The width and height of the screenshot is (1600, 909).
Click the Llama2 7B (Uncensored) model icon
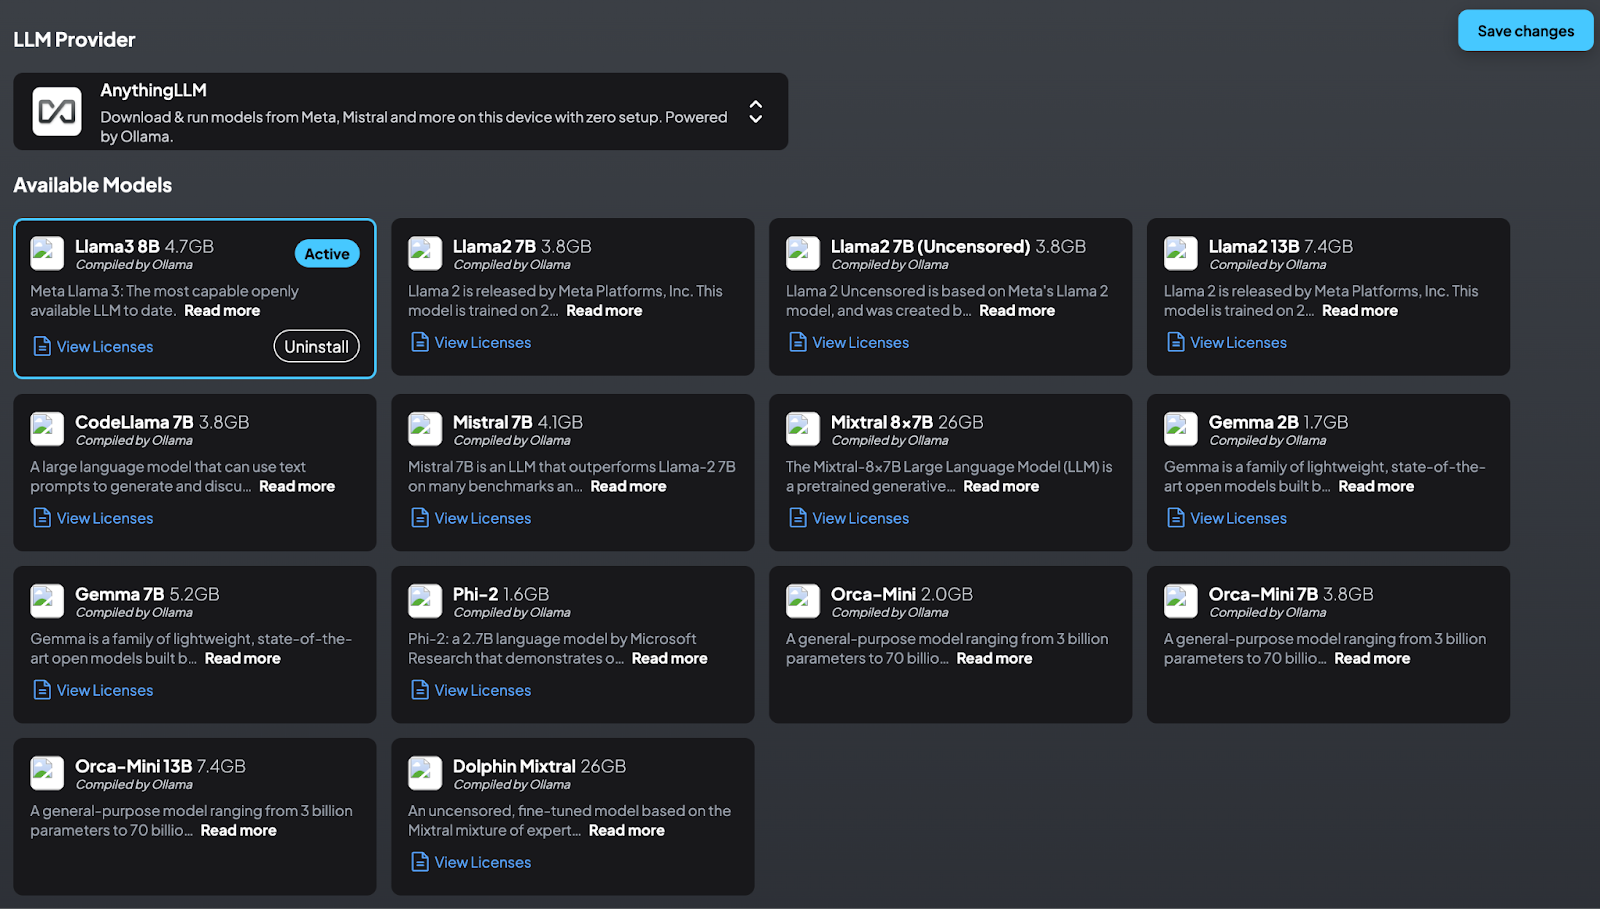[803, 253]
